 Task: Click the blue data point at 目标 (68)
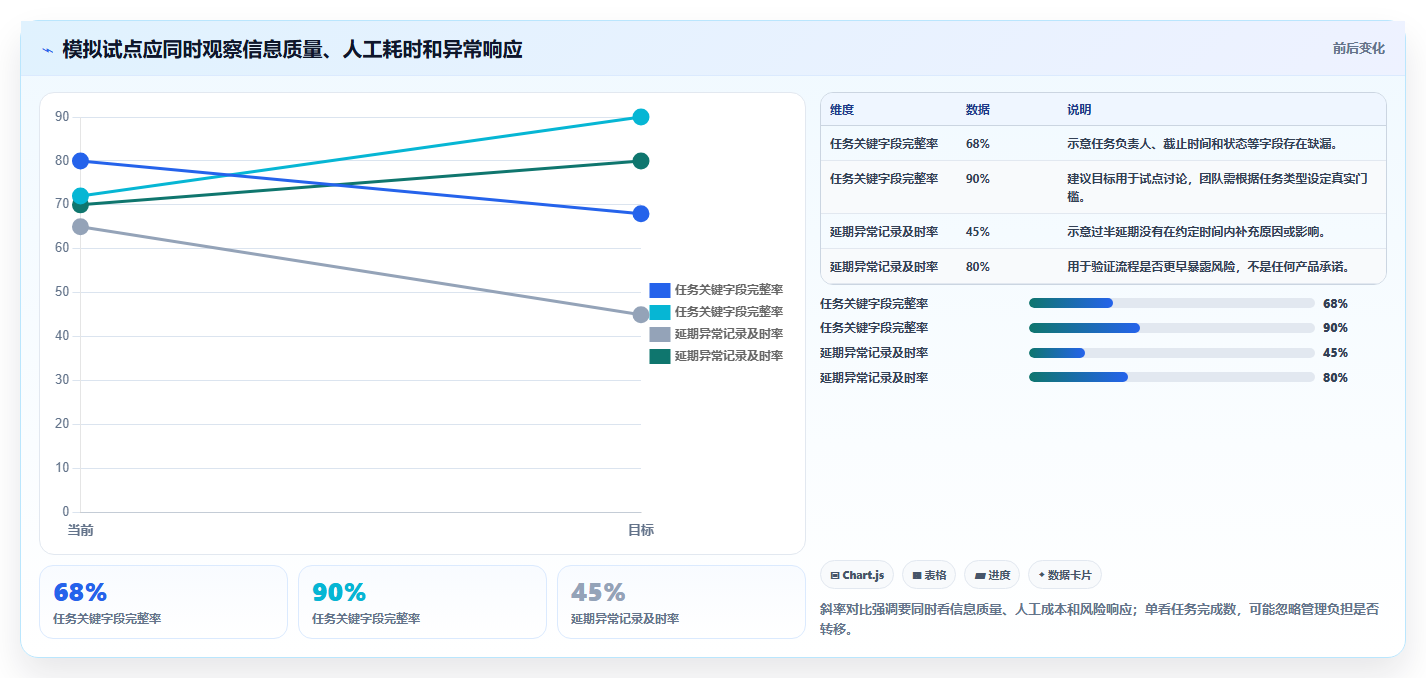pyautogui.click(x=641, y=214)
